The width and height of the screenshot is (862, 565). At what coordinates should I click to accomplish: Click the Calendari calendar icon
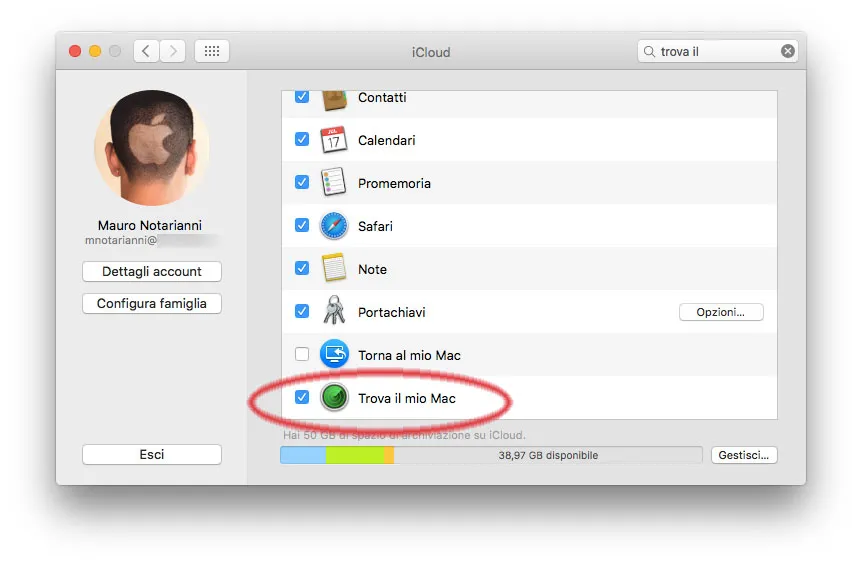pos(334,140)
